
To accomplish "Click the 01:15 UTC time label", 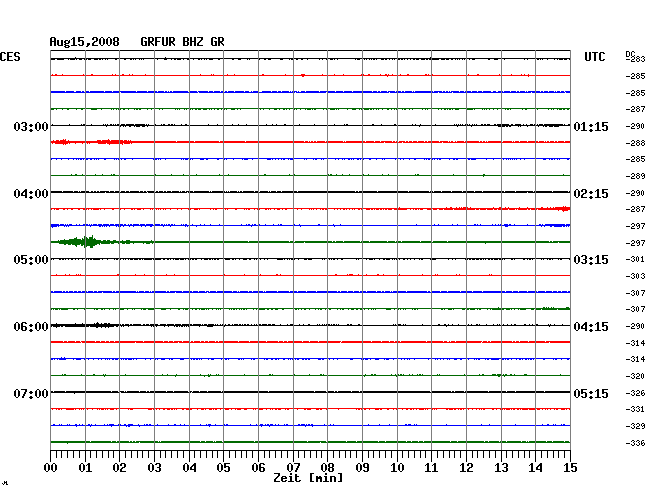I will pyautogui.click(x=591, y=126).
